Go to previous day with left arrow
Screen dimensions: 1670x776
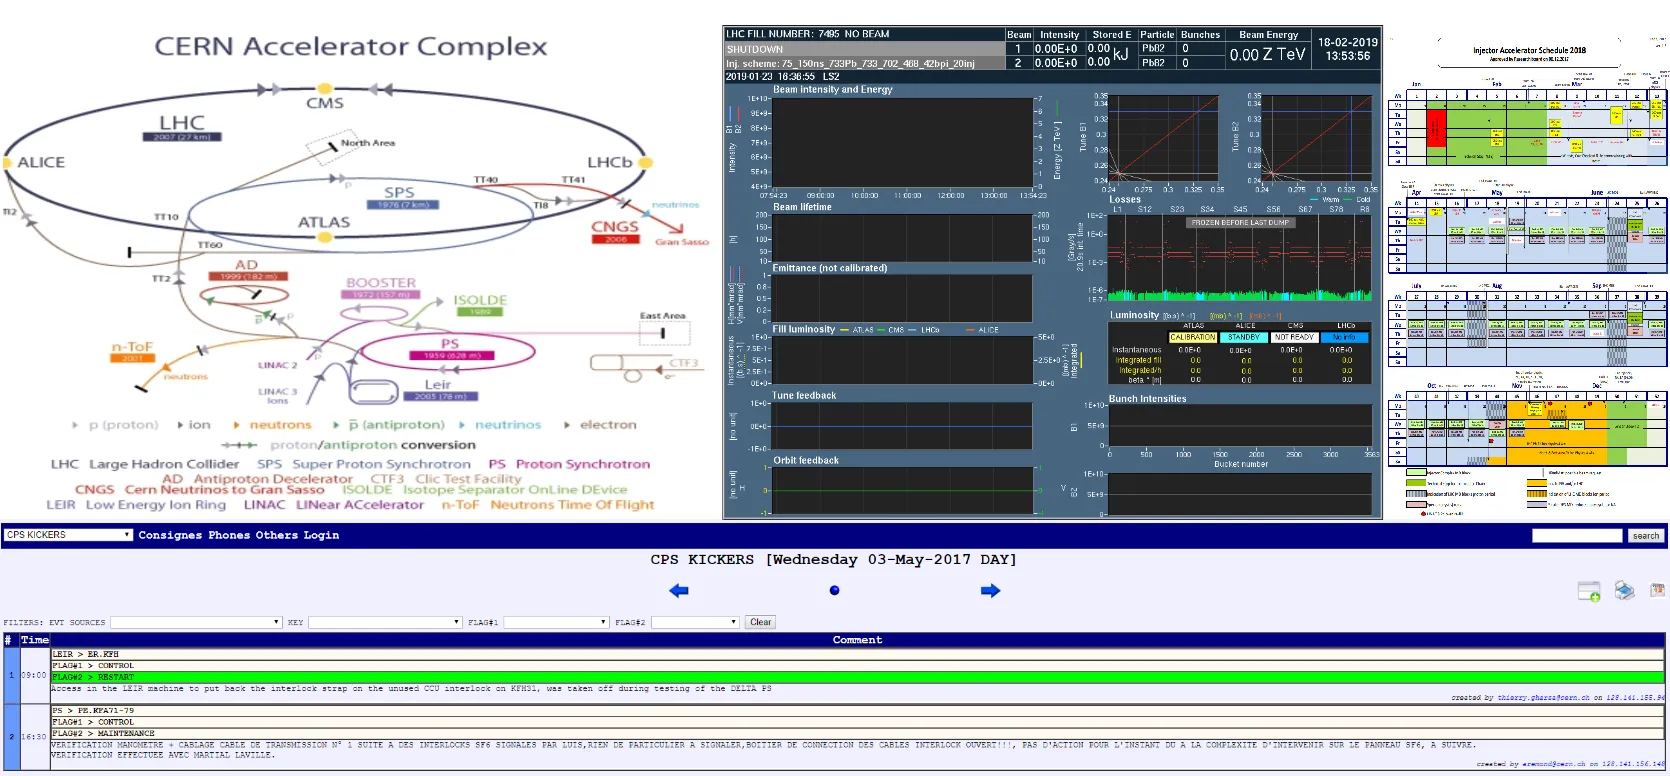679,591
